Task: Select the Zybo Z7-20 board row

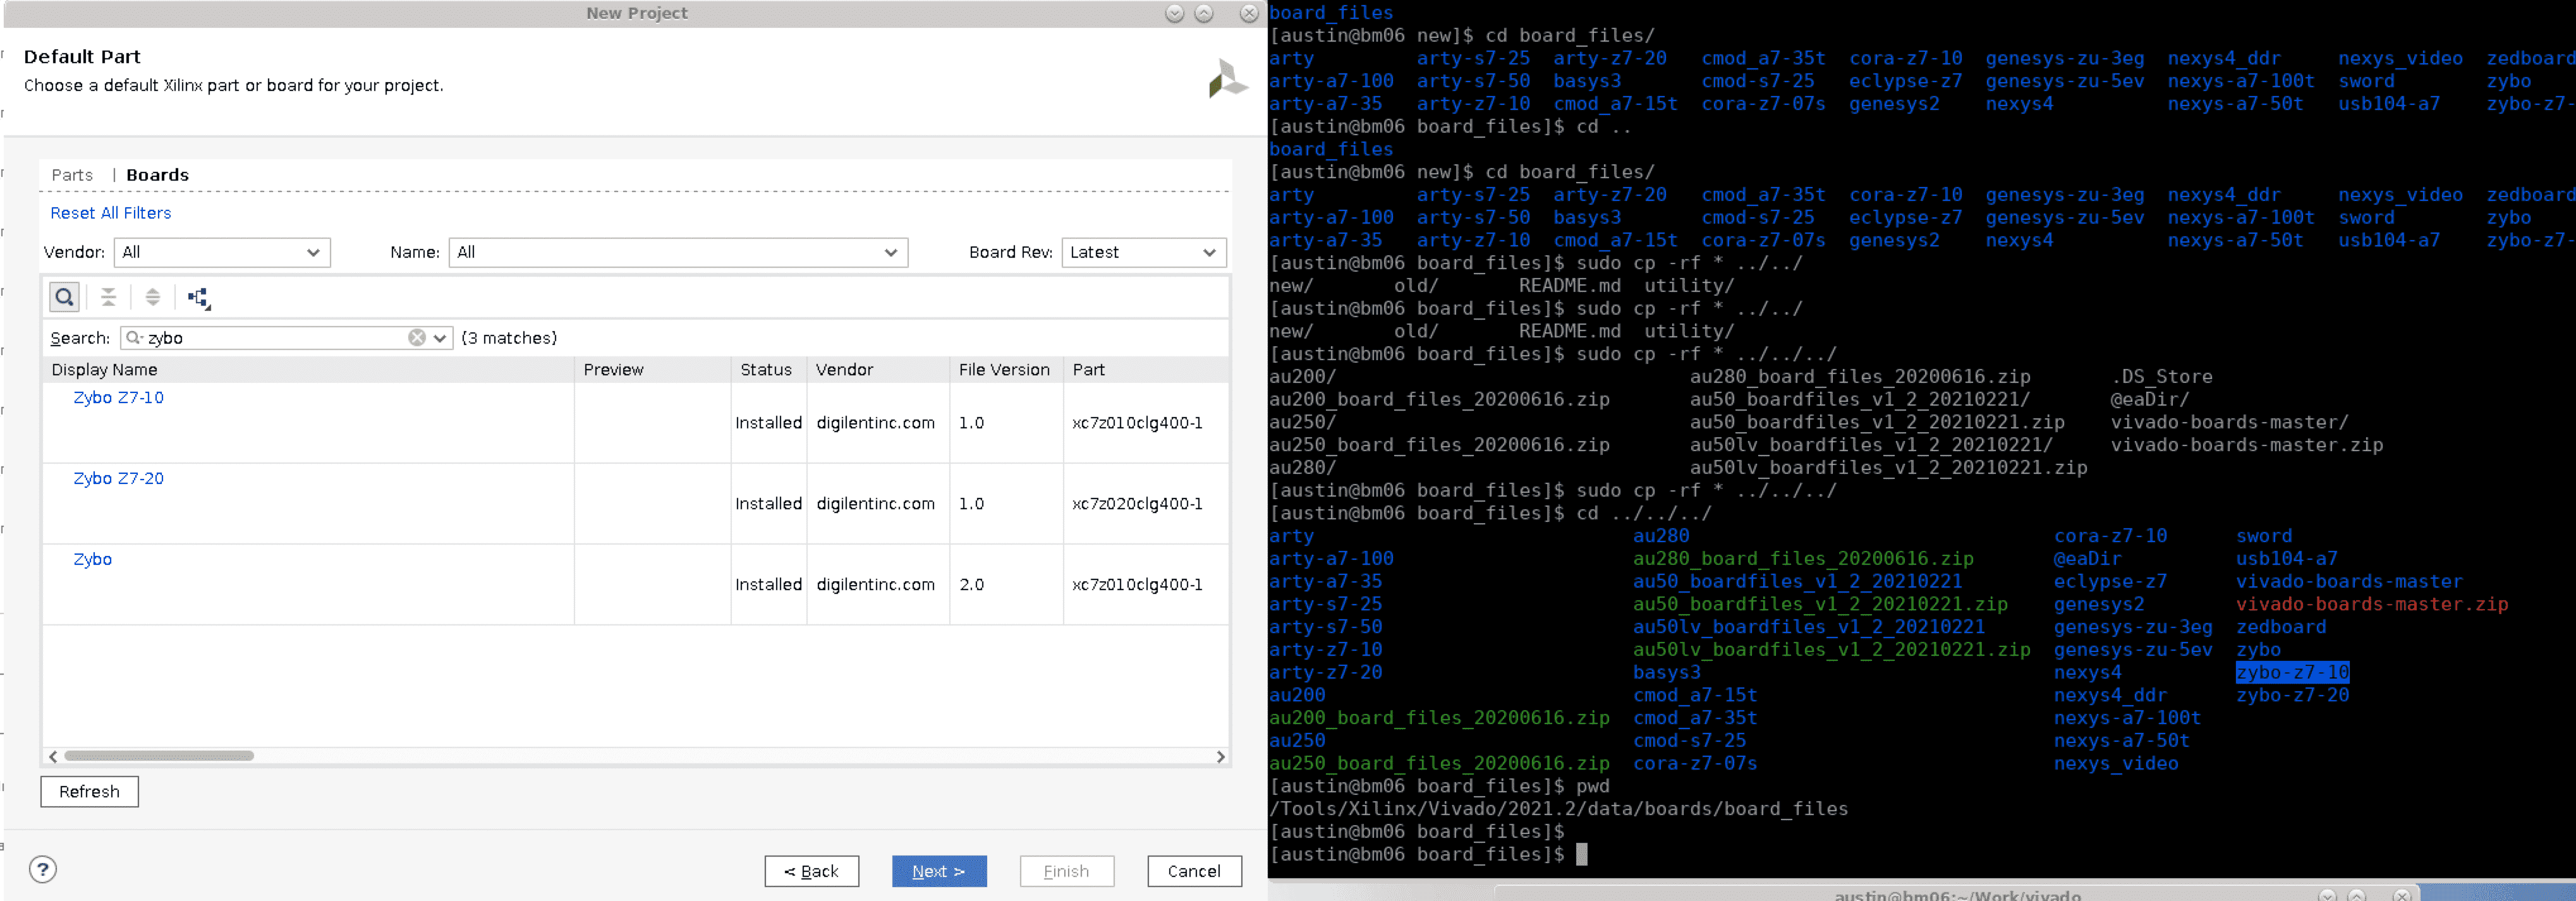Action: click(118, 478)
